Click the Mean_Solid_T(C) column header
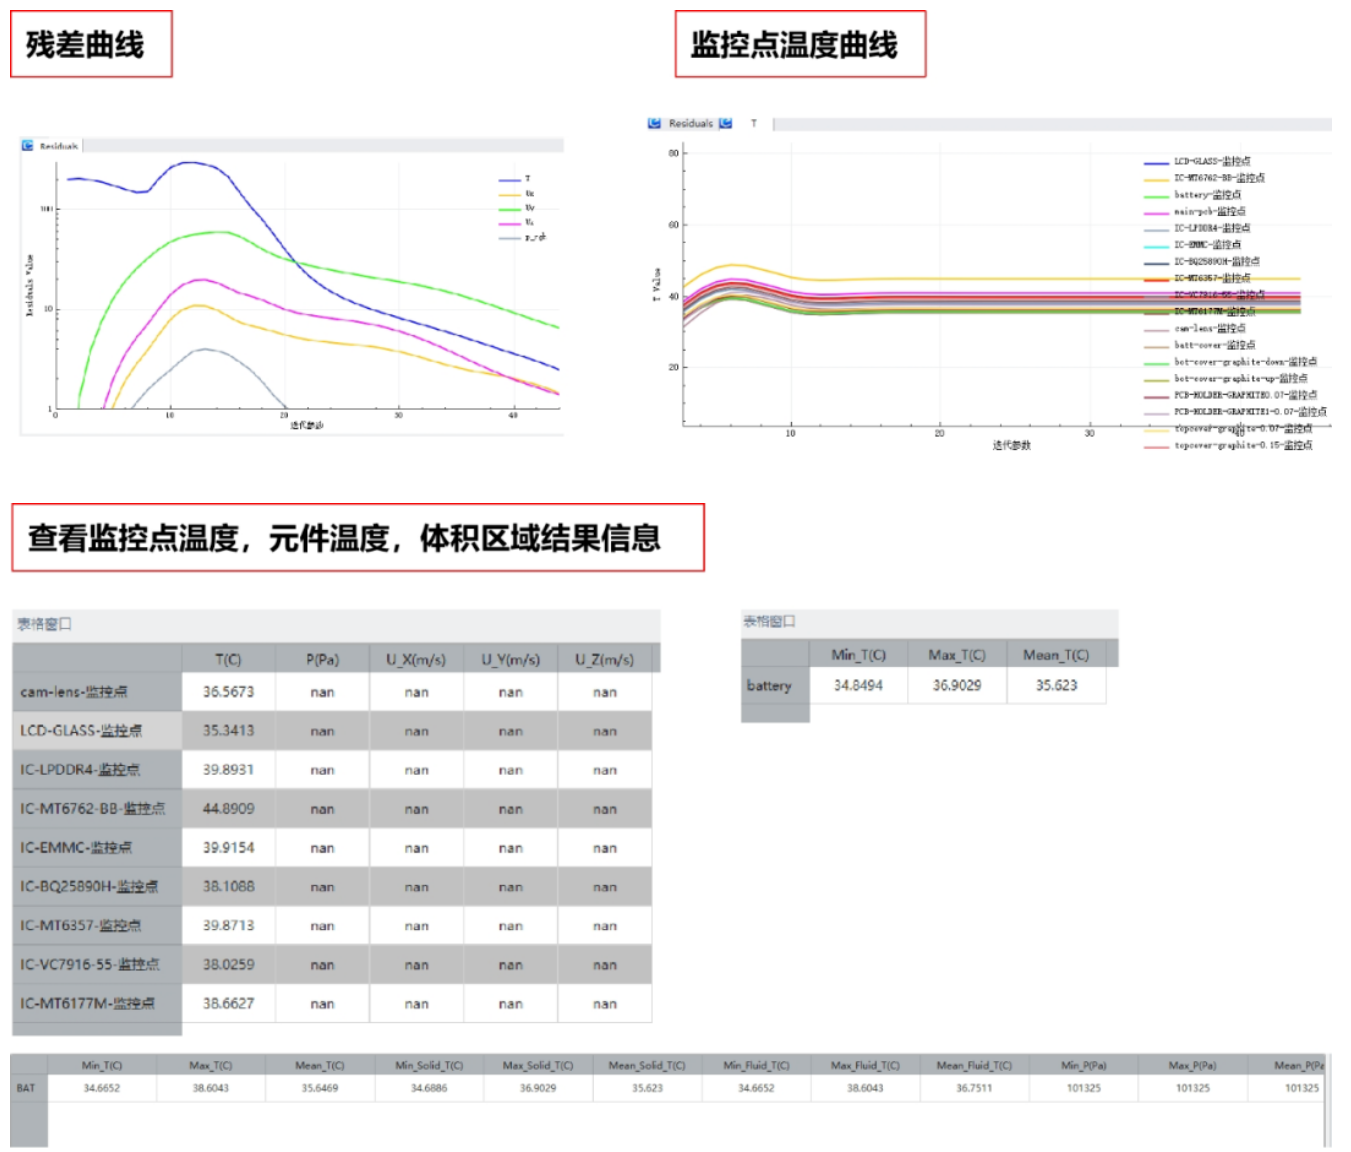This screenshot has width=1351, height=1152. tap(647, 1066)
